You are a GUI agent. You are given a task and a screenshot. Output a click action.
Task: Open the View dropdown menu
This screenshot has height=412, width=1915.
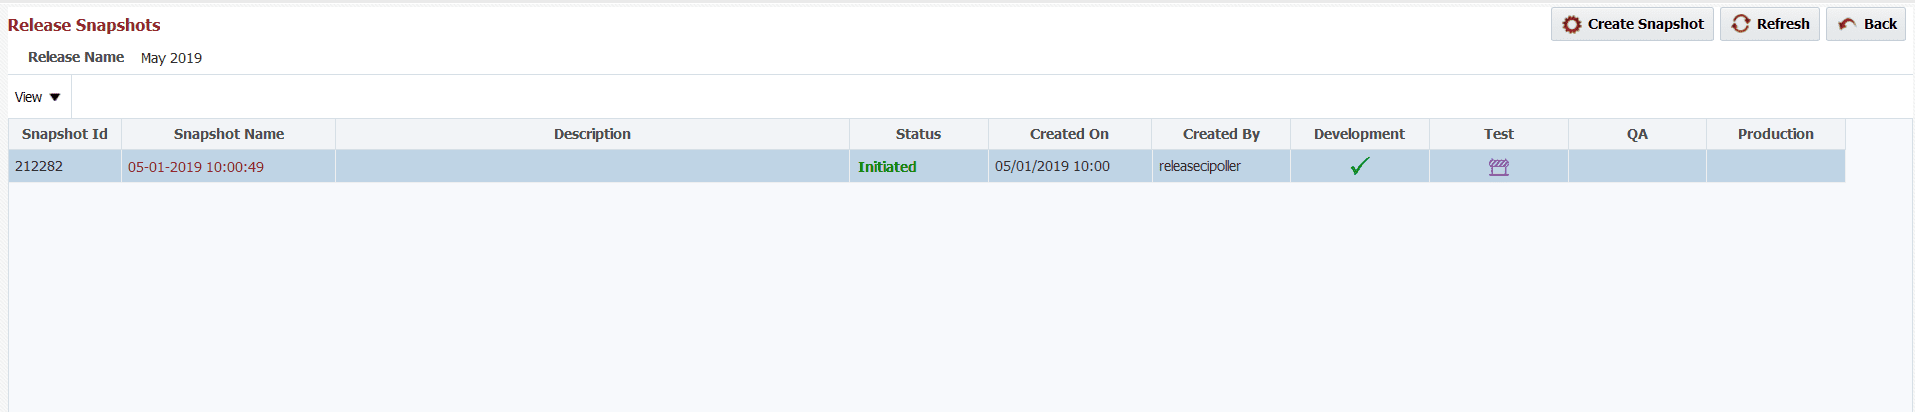tap(38, 97)
